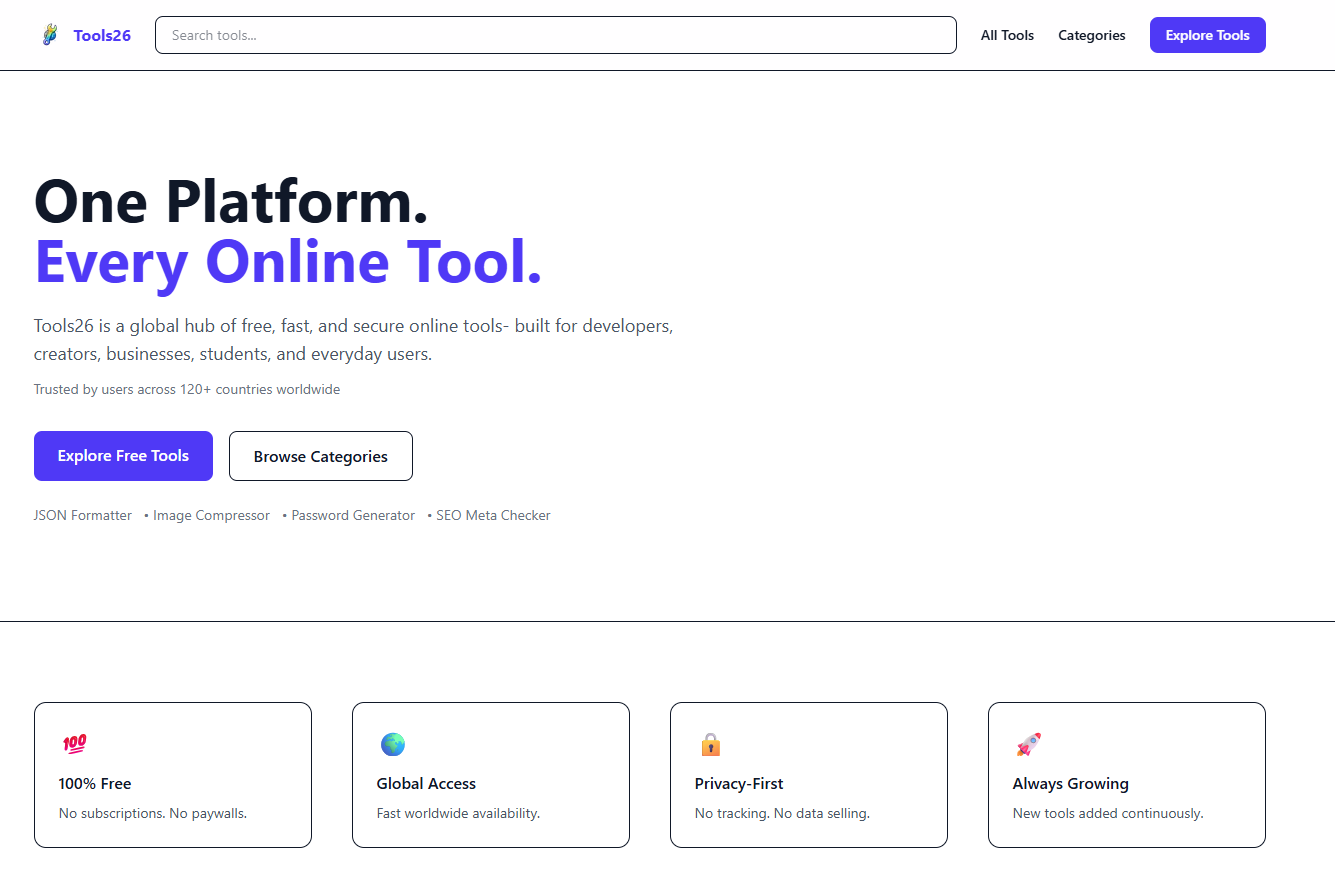Open the Image Compressor link
This screenshot has width=1335, height=878.
211,516
